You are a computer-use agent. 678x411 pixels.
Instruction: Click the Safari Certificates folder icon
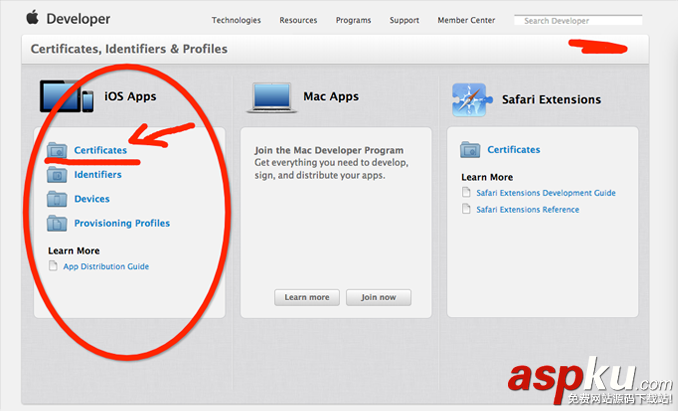point(470,150)
